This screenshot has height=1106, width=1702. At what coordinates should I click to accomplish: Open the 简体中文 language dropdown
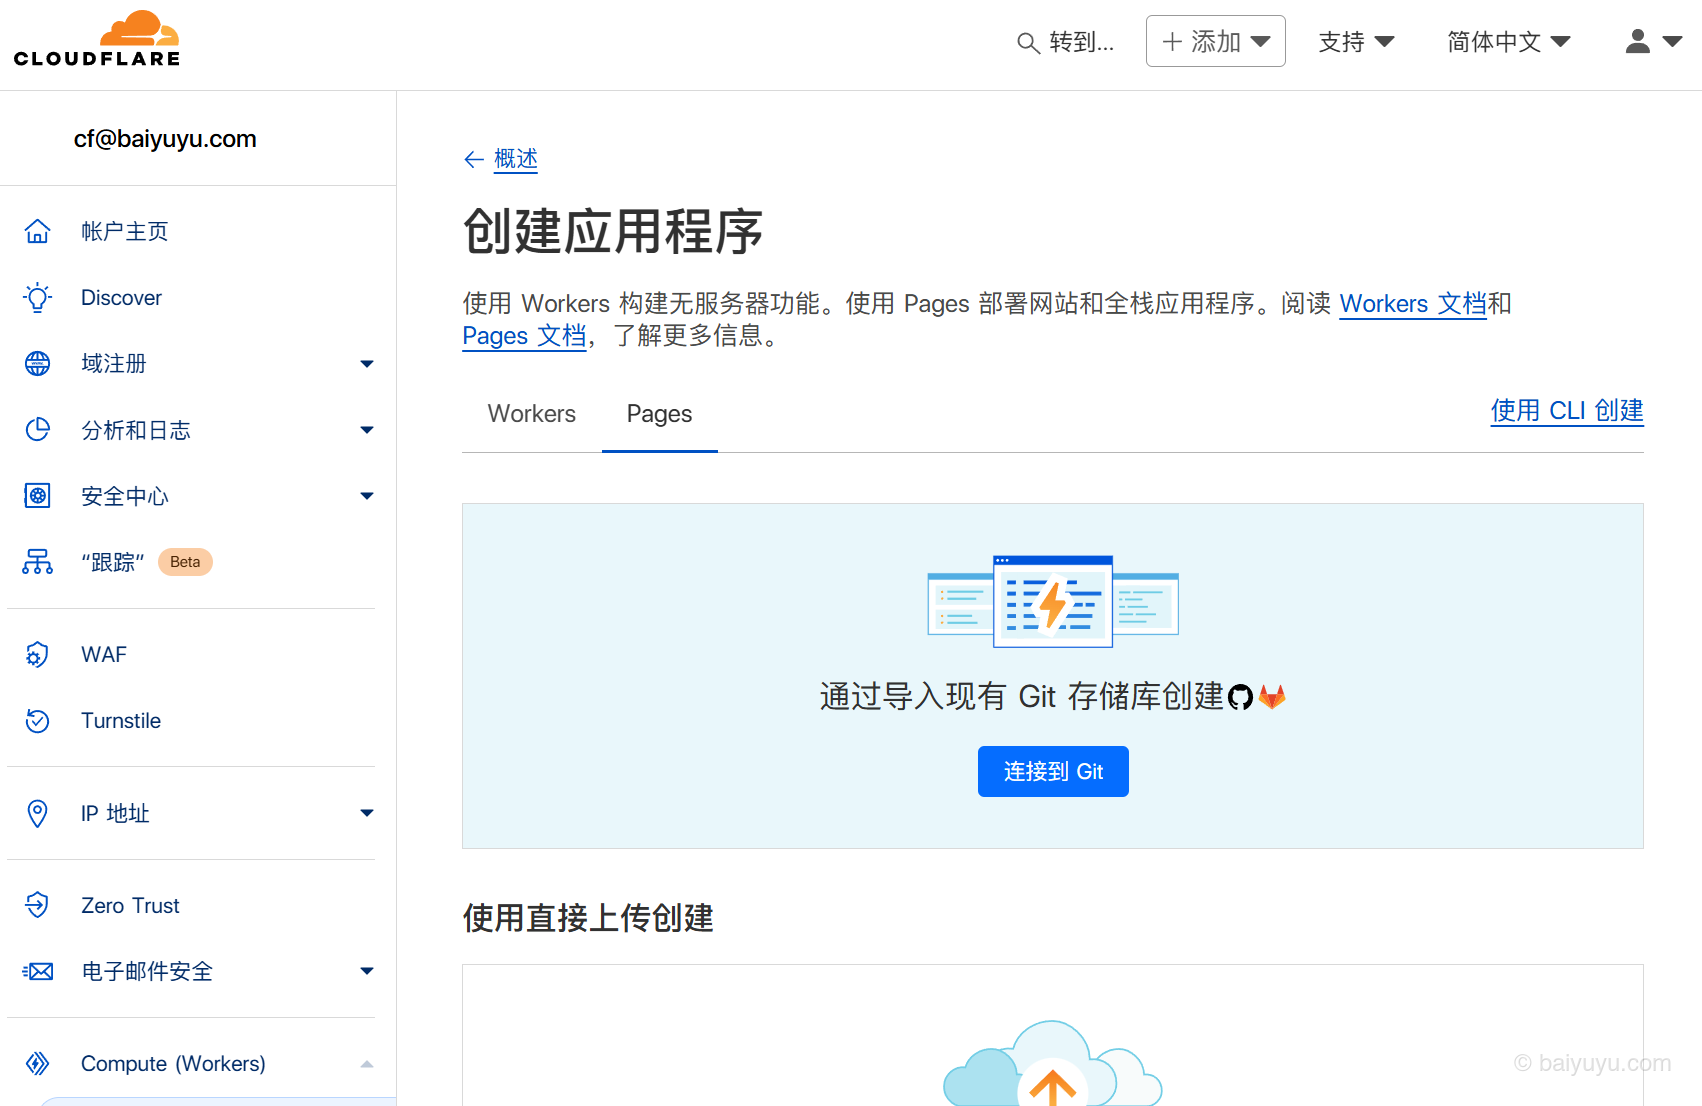(x=1508, y=41)
